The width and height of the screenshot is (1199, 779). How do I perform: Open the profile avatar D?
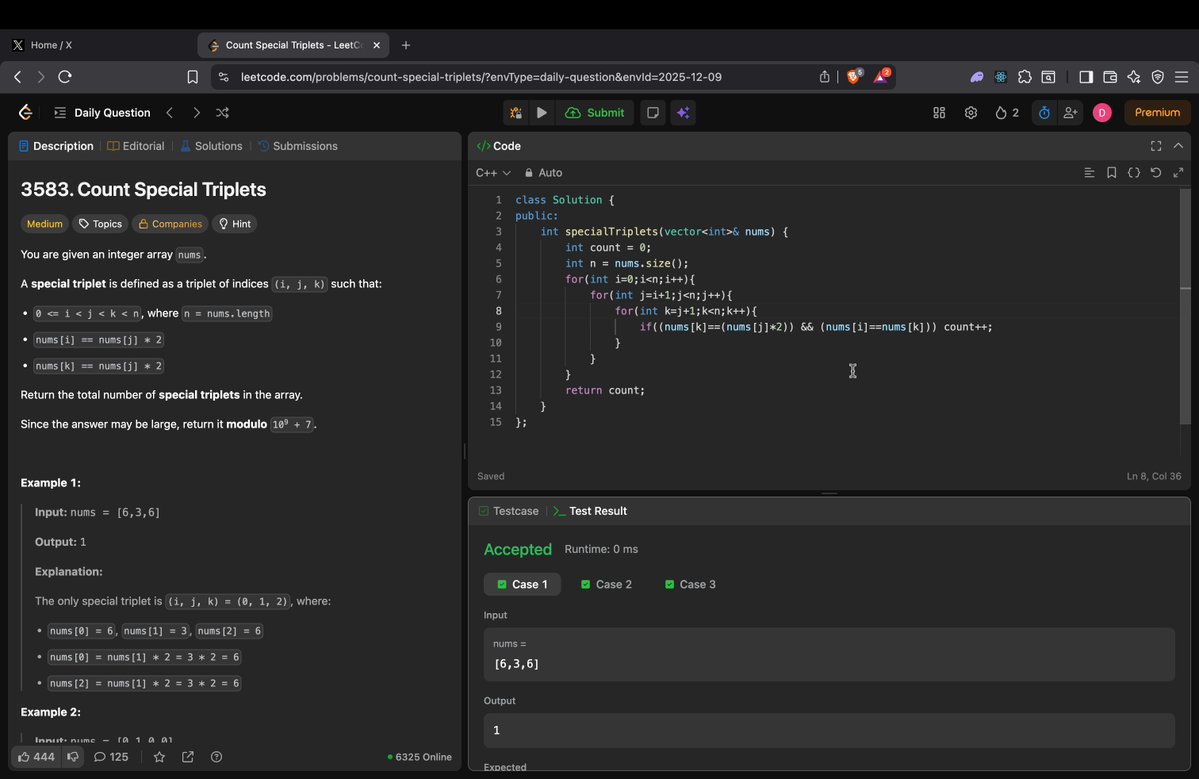[x=1102, y=112]
